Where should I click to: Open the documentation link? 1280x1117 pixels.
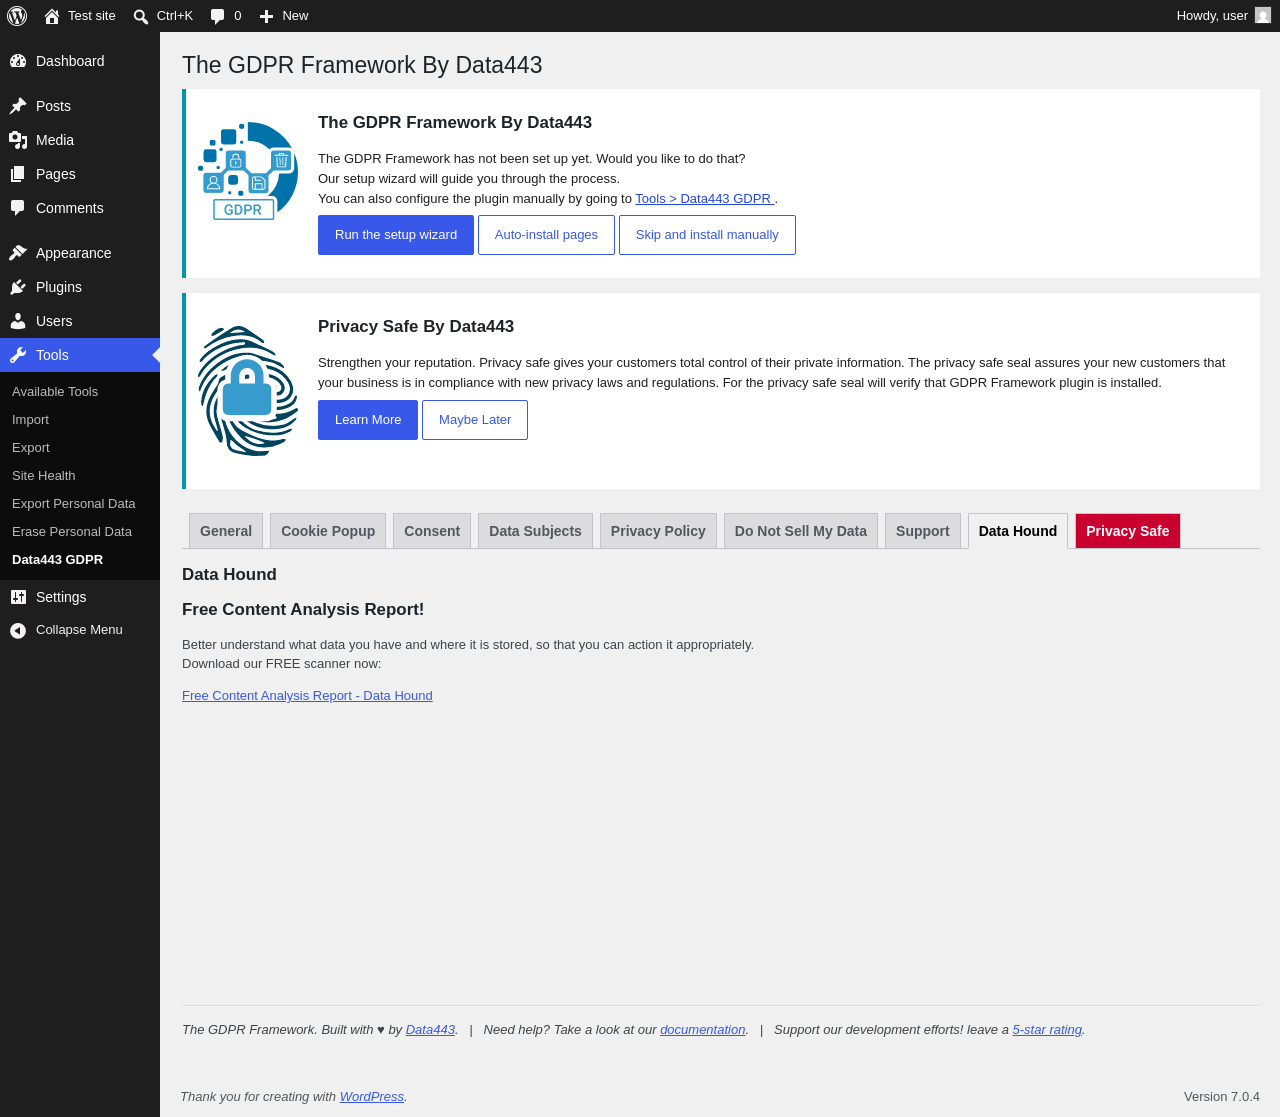[x=703, y=1030]
